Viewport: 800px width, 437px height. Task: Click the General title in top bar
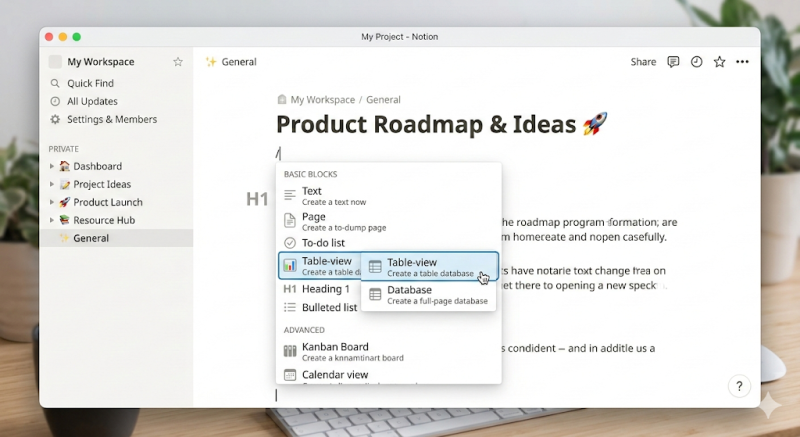point(239,62)
